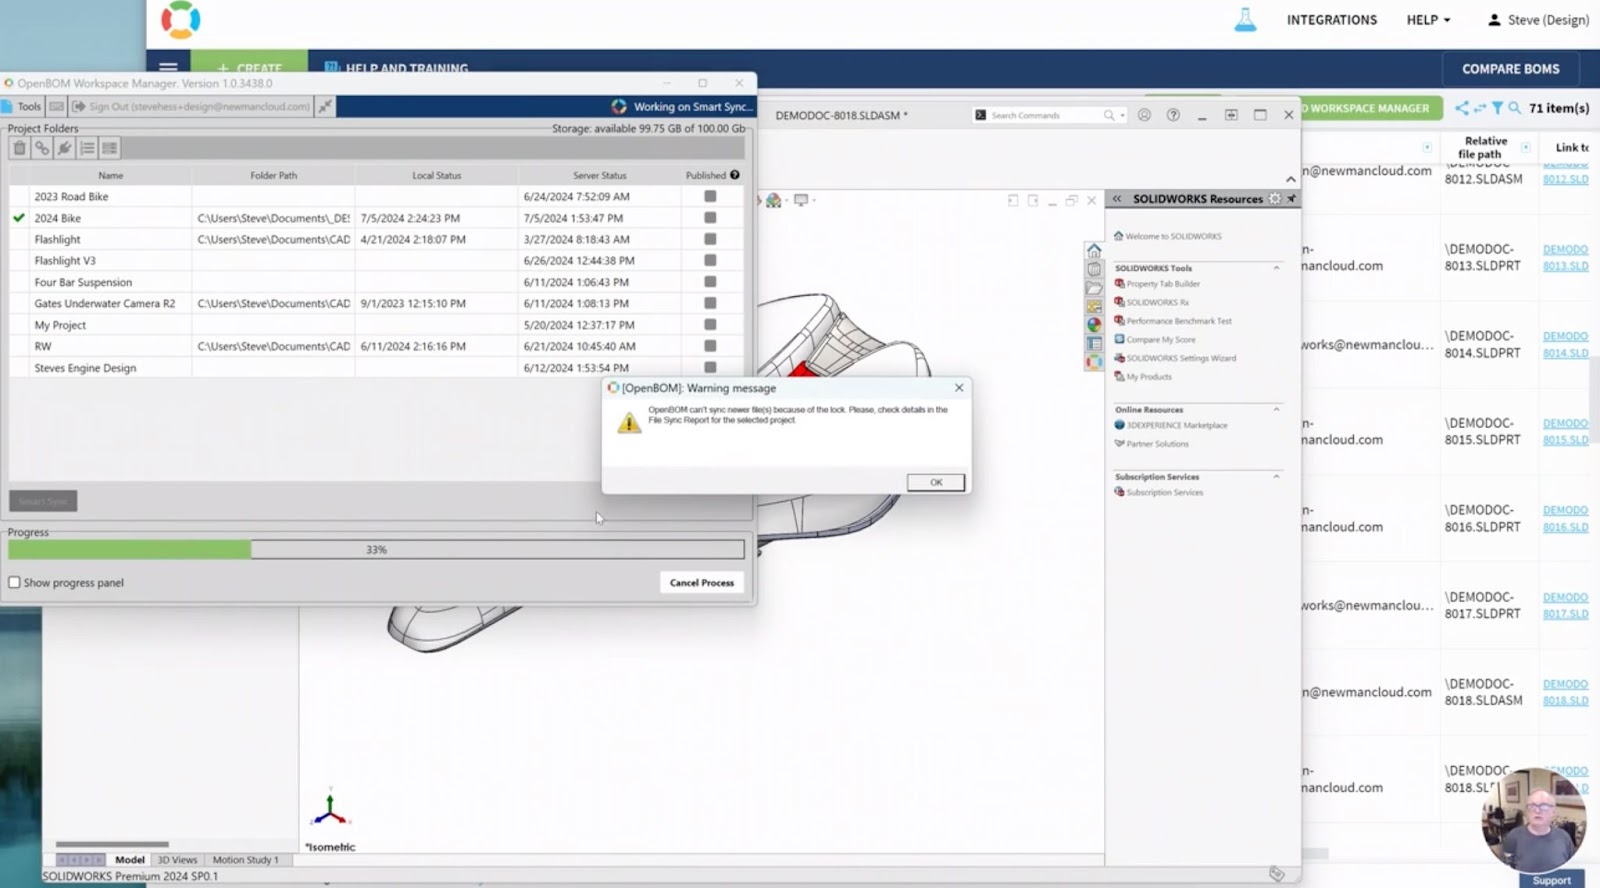Enable the Show progress panel checkbox
Screen dimensions: 1600x888
point(14,582)
